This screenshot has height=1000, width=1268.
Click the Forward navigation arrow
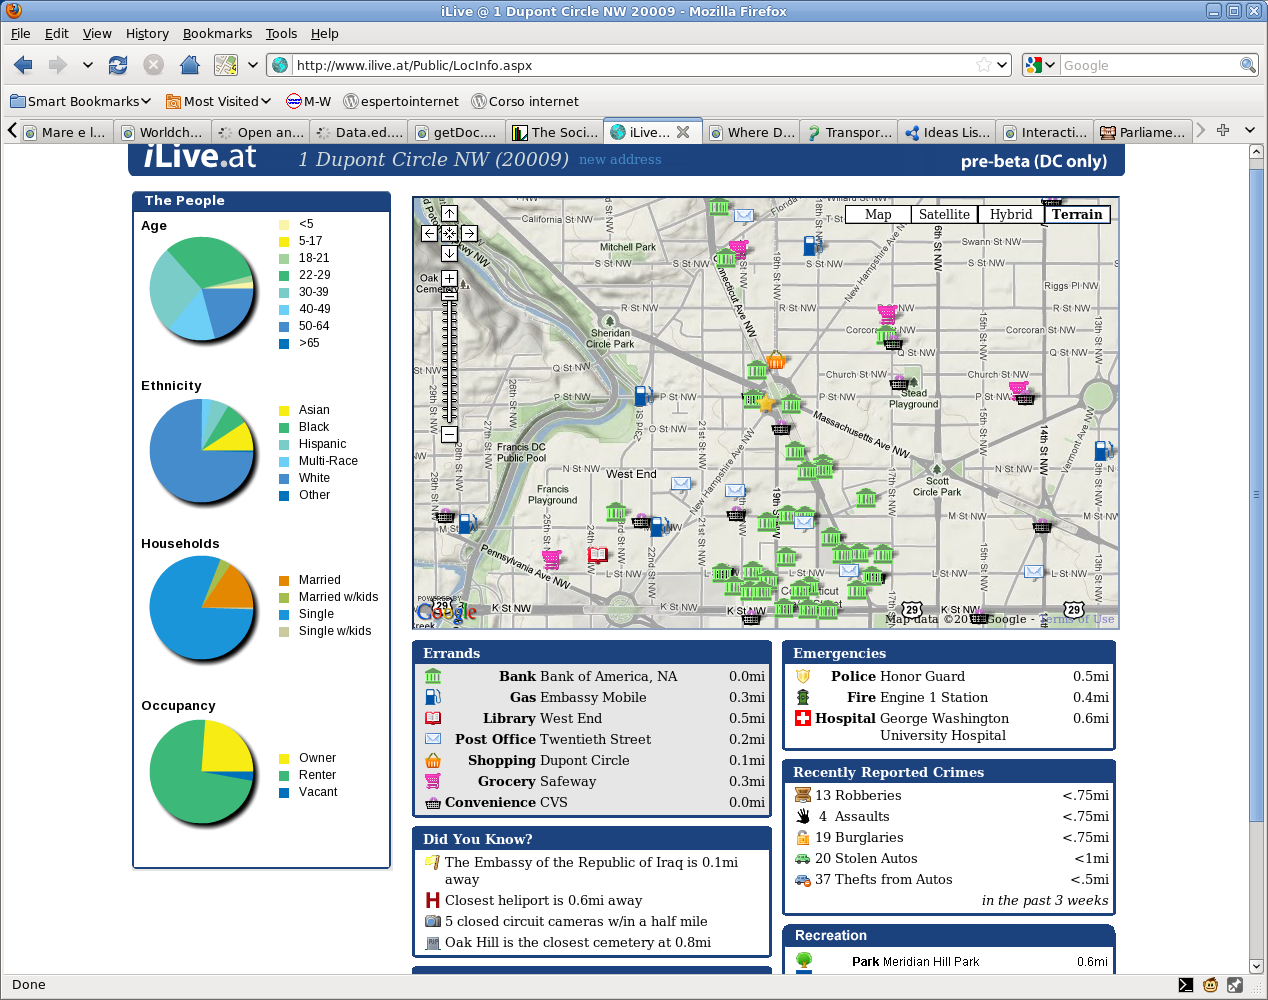(x=57, y=65)
